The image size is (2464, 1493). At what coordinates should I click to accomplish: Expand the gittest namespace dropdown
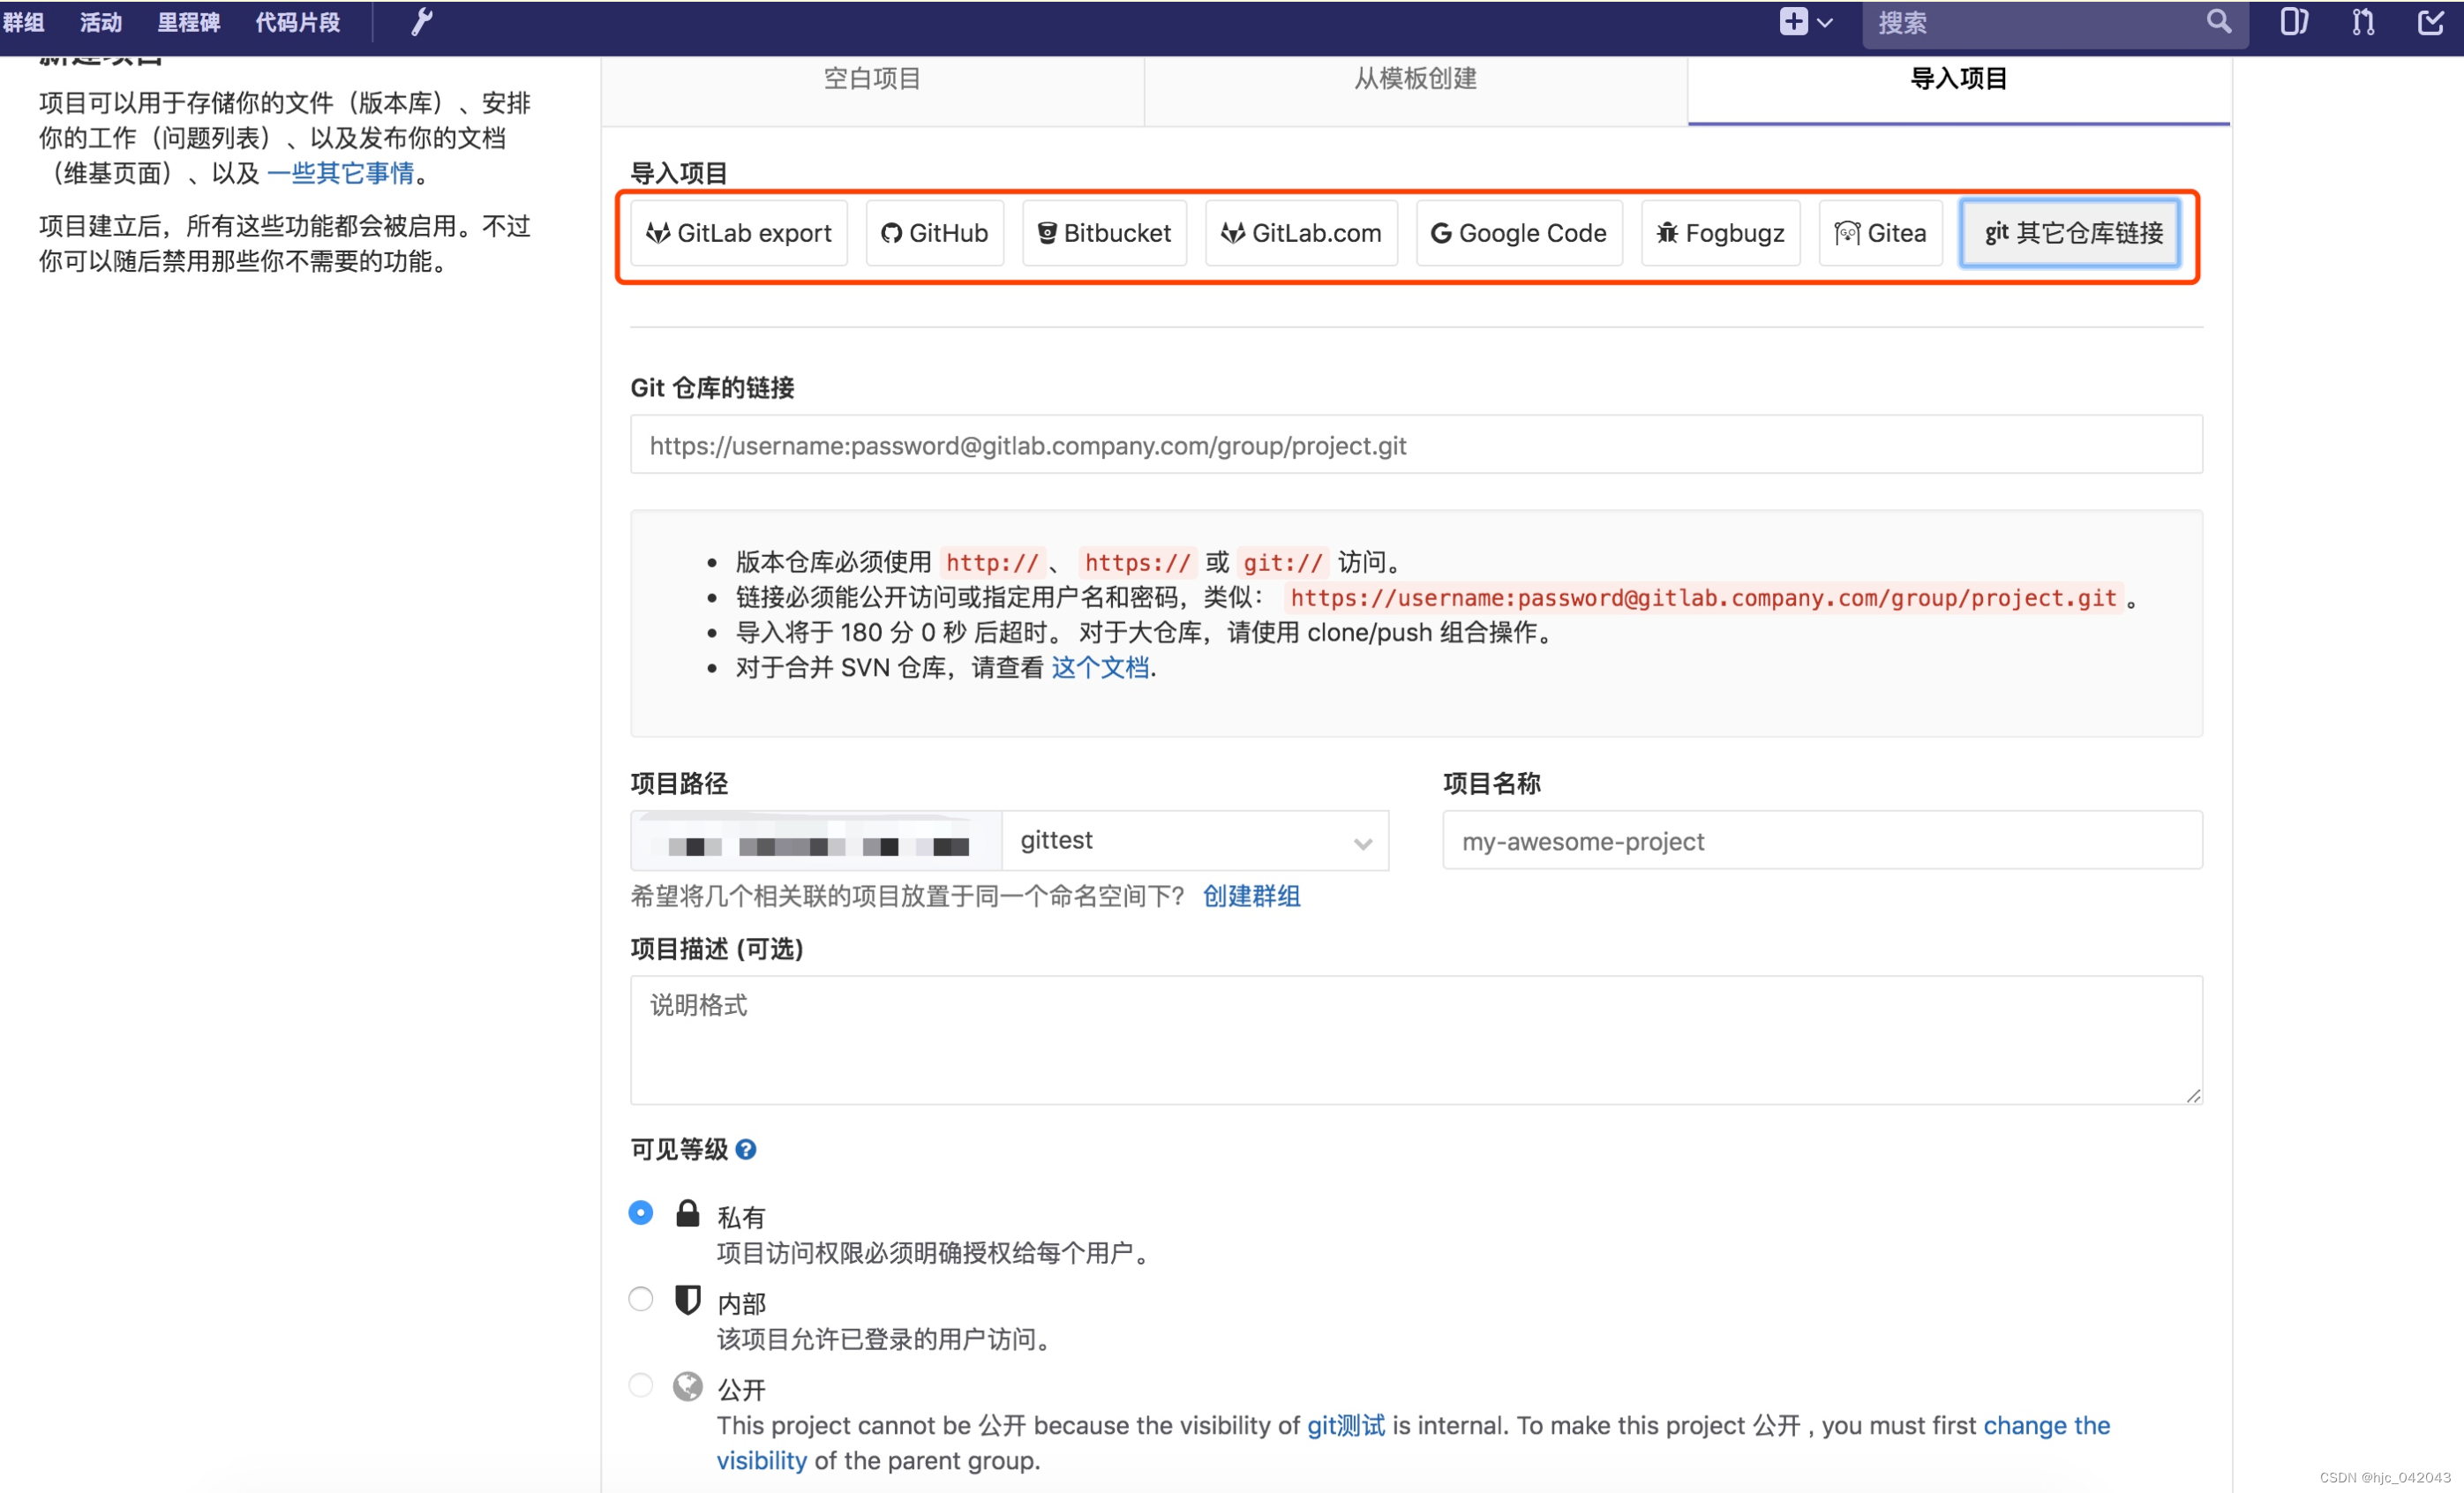pyautogui.click(x=1194, y=841)
